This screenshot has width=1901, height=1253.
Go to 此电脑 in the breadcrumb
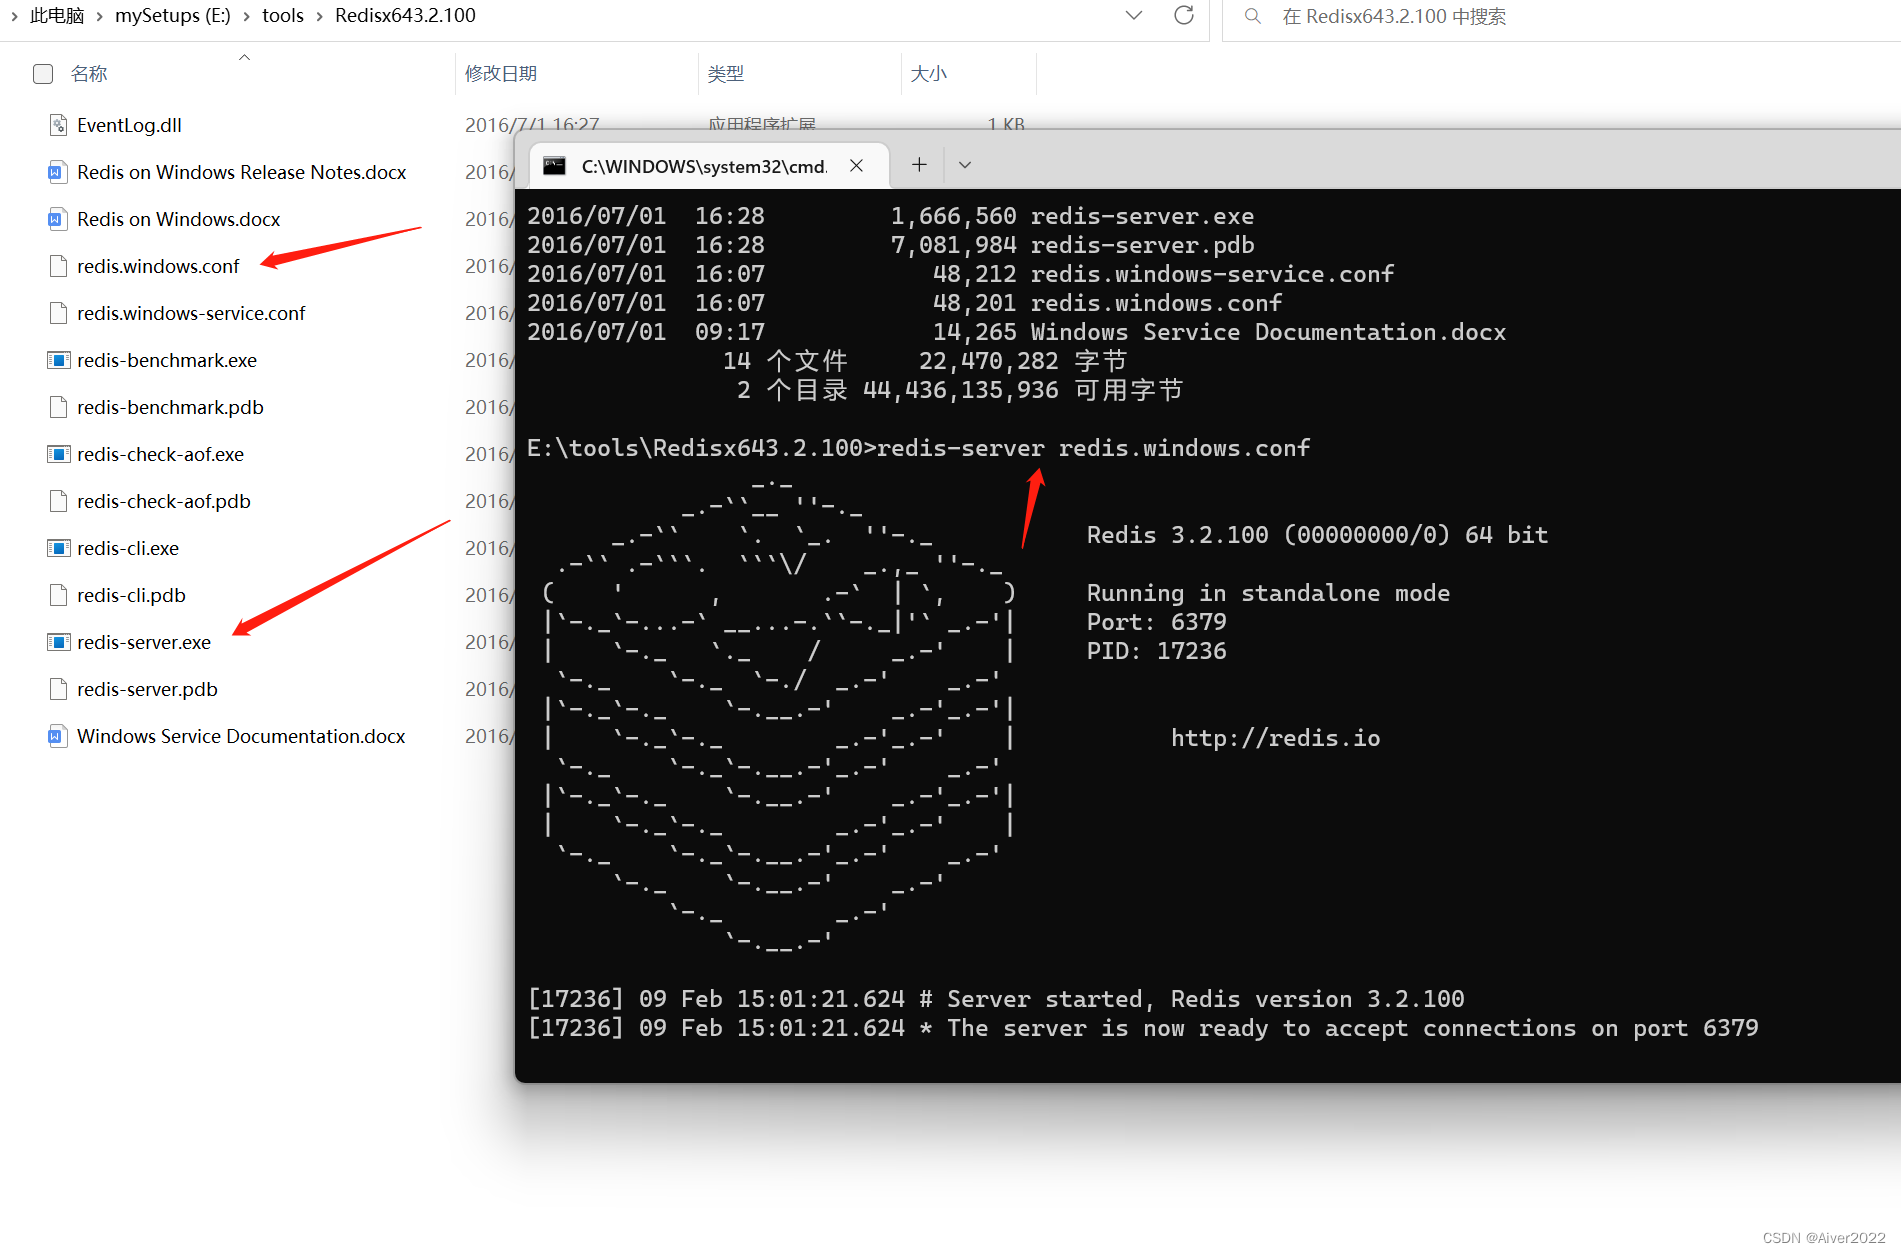pyautogui.click(x=57, y=16)
